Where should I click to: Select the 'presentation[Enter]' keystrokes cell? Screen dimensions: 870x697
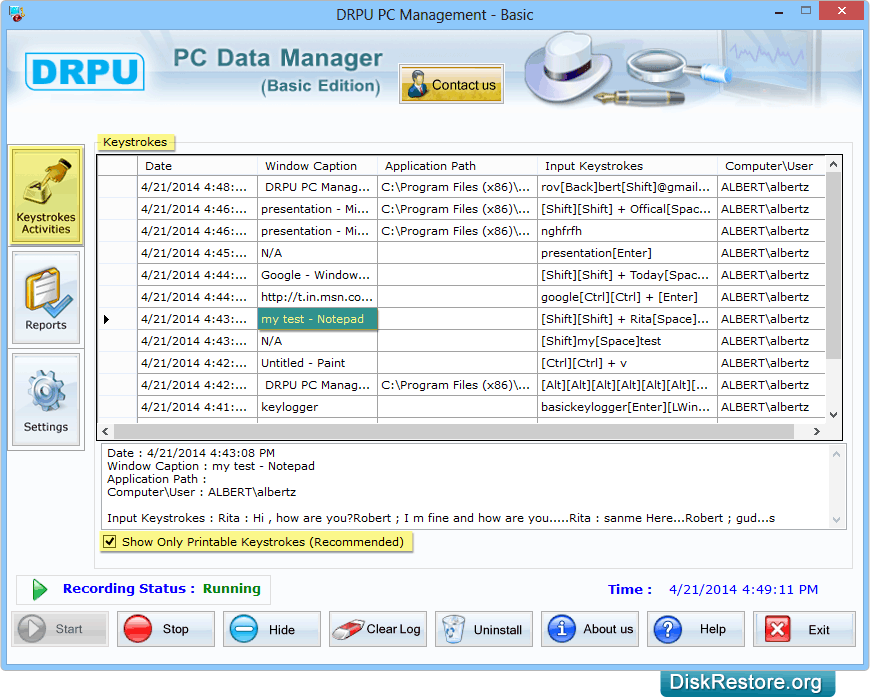[x=627, y=253]
